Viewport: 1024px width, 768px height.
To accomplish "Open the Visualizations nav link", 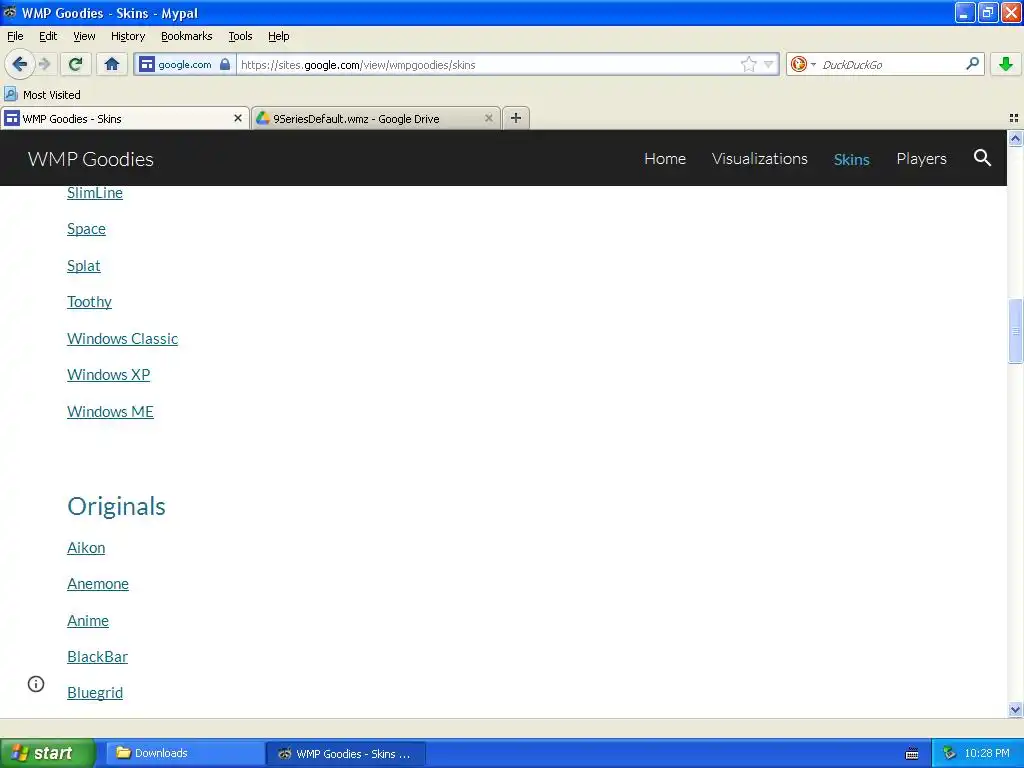I will (760, 159).
